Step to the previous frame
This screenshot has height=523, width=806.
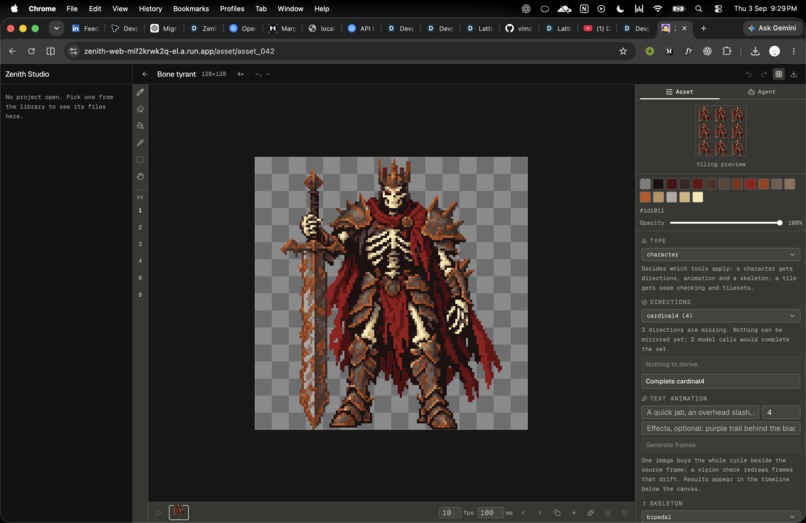[523, 513]
